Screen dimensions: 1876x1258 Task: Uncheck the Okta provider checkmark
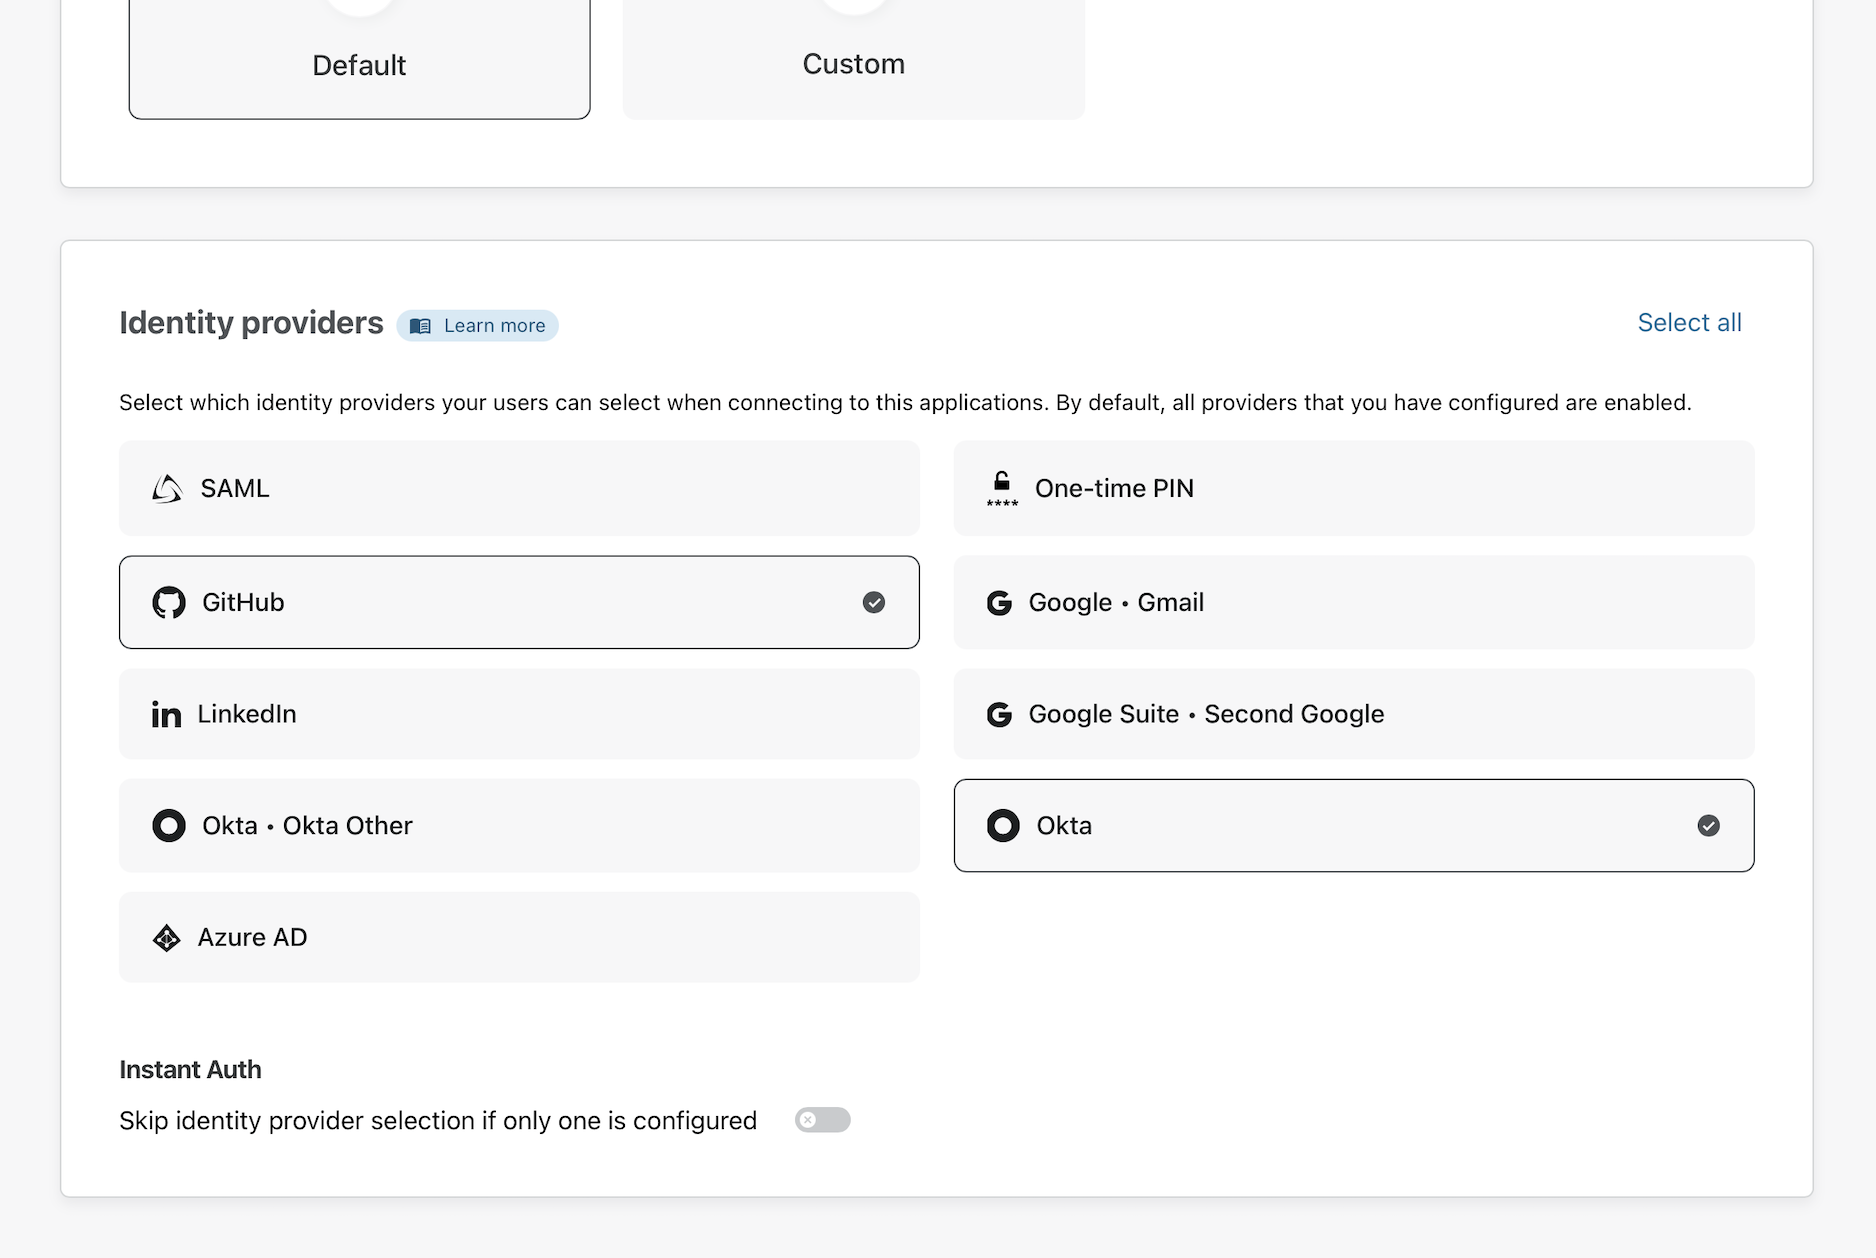(1708, 826)
